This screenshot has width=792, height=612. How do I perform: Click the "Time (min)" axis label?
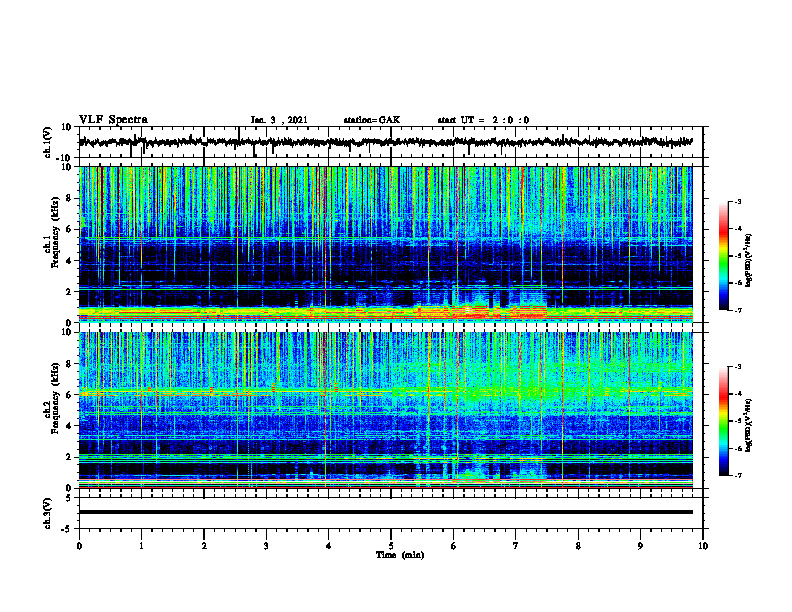coord(400,555)
